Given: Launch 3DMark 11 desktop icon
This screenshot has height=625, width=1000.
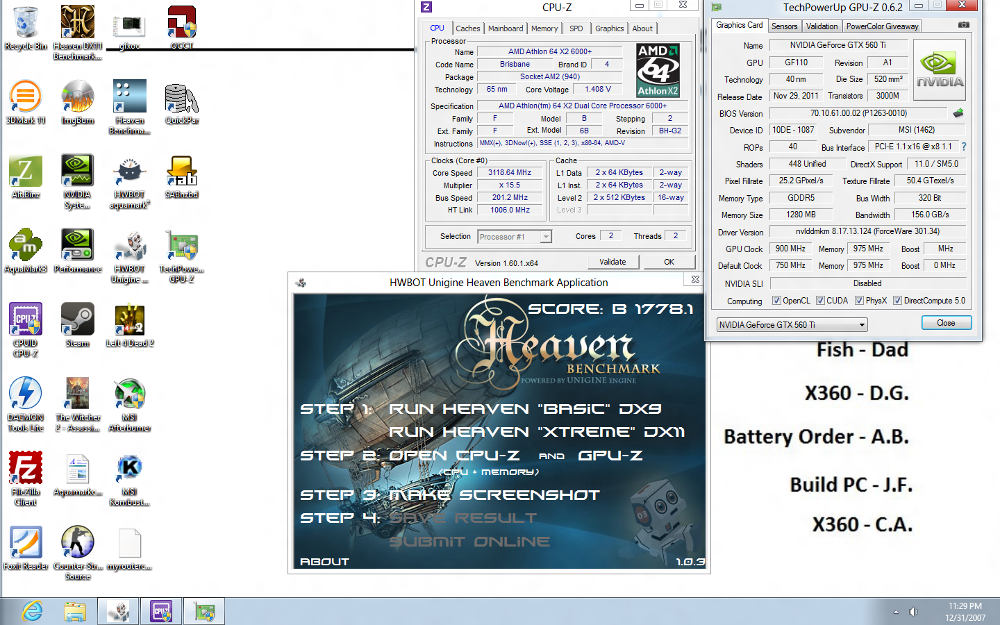Looking at the screenshot, I should tap(26, 103).
